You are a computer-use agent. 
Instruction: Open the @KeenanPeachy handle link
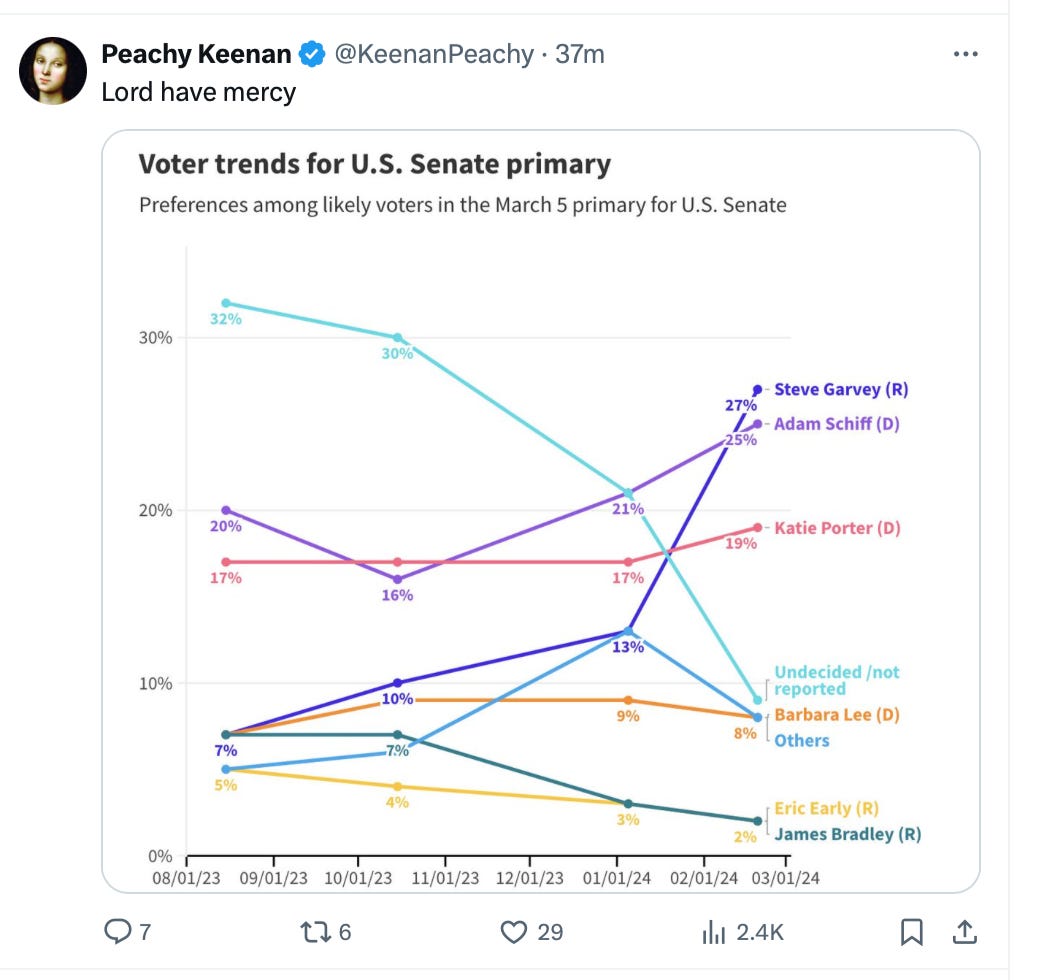[x=433, y=54]
